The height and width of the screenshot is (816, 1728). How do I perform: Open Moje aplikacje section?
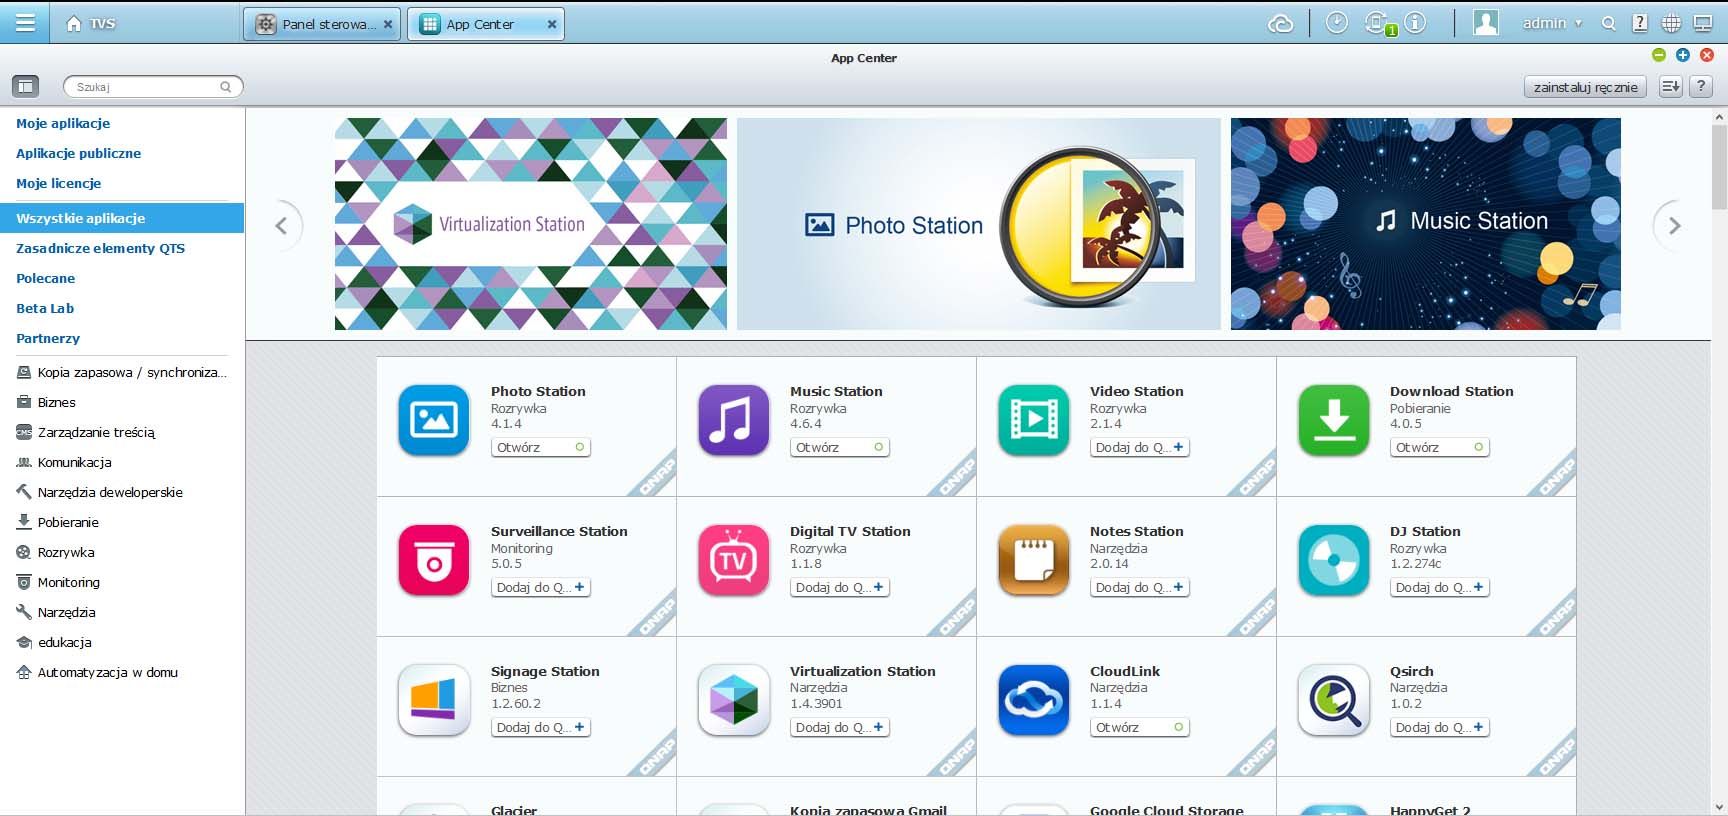63,123
